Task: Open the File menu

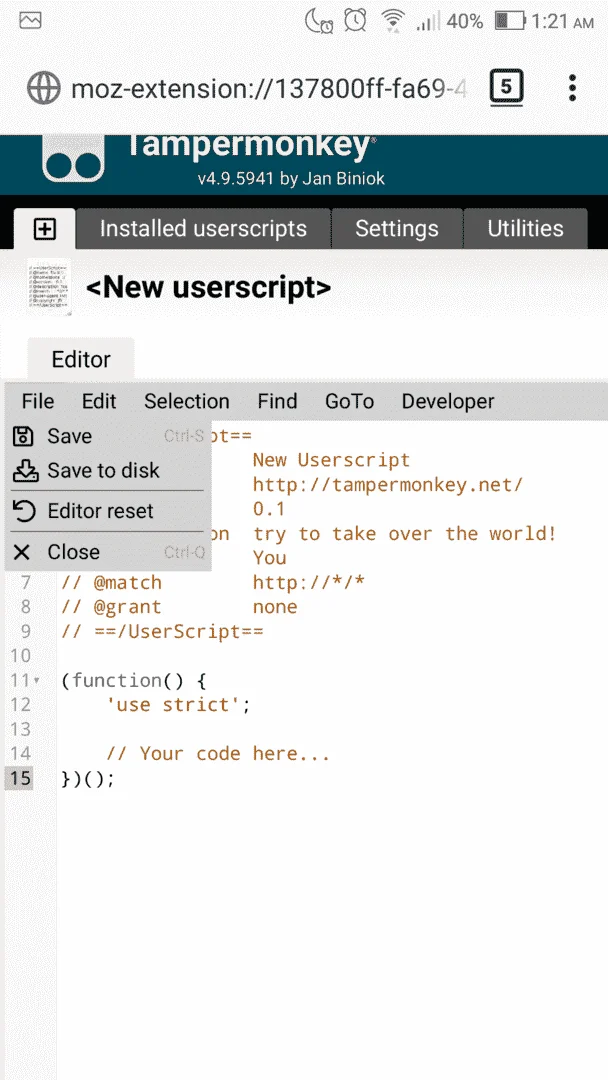Action: 38,402
